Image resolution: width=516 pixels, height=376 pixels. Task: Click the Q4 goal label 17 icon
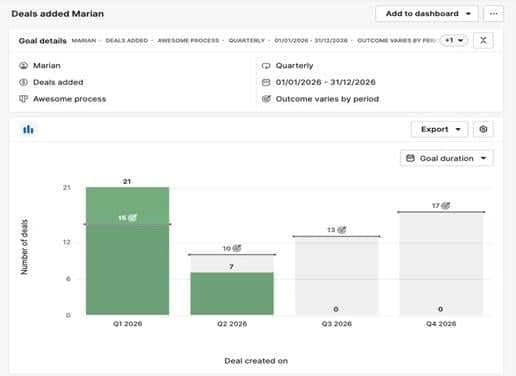click(446, 206)
